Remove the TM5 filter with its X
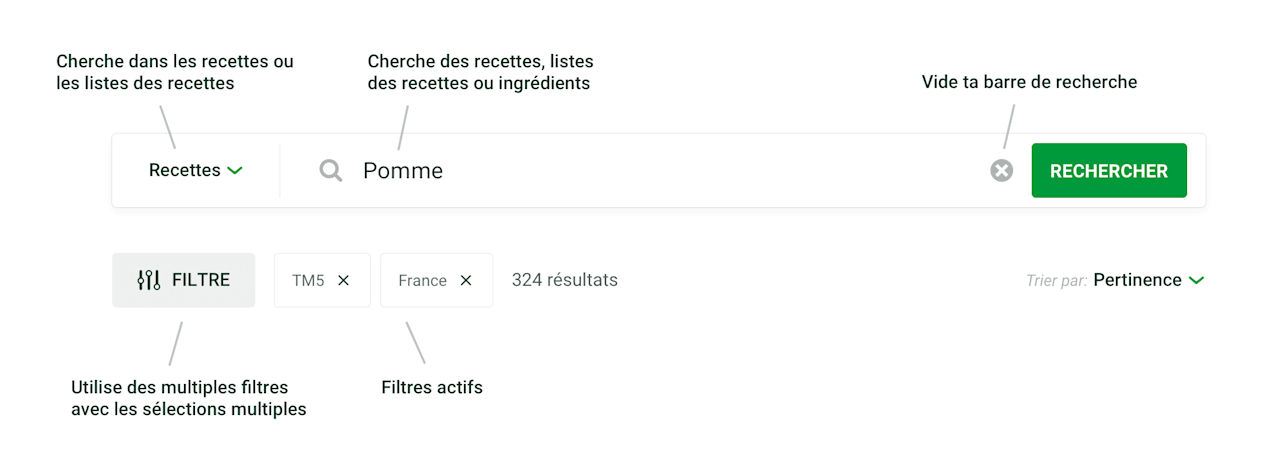 click(344, 281)
